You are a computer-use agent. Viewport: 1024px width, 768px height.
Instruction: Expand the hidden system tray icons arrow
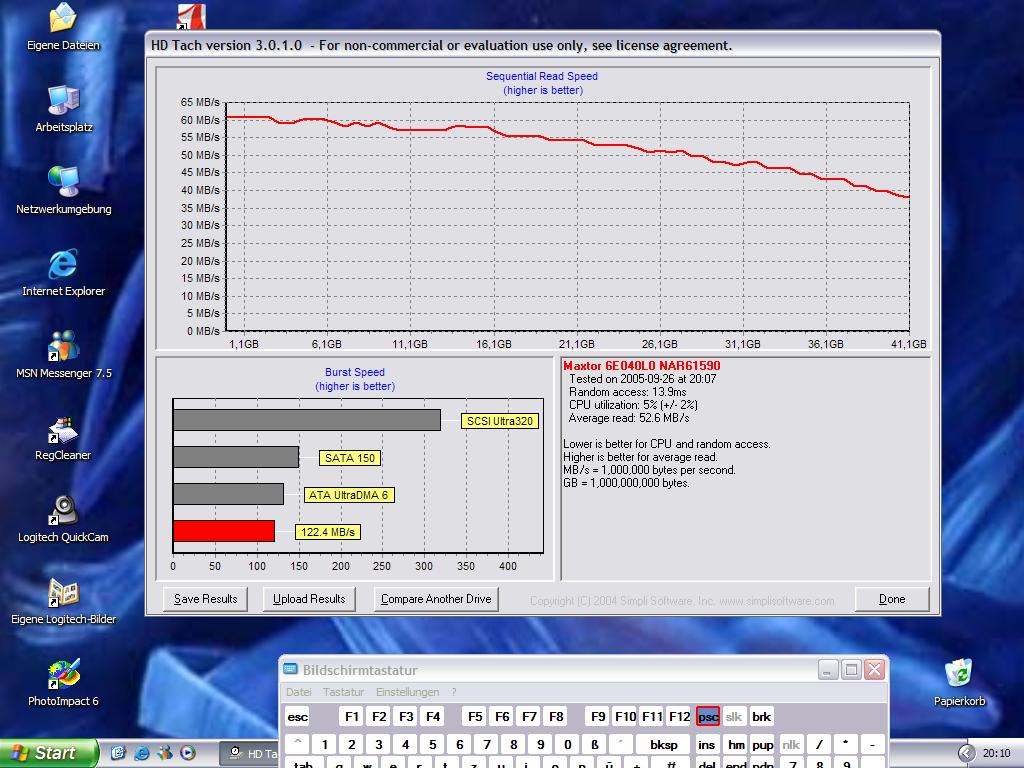(966, 753)
